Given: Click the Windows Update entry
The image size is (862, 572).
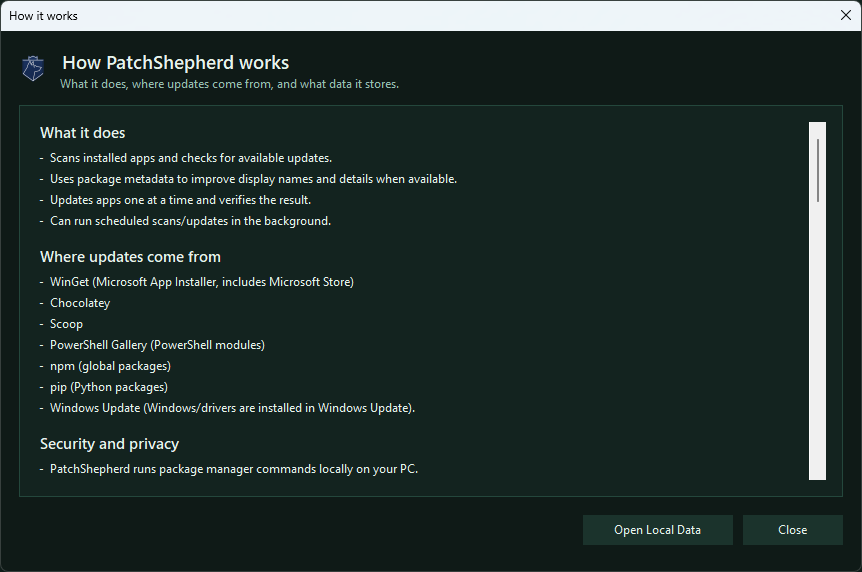Looking at the screenshot, I should tap(233, 408).
